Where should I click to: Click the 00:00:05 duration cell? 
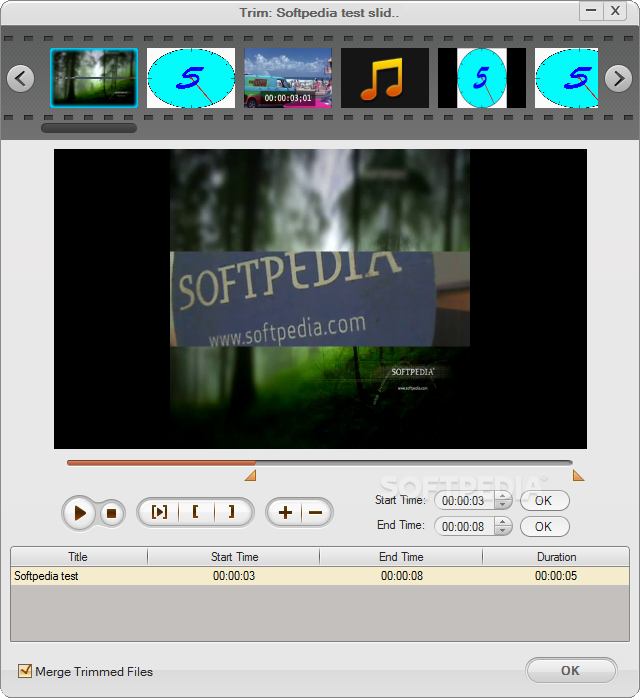556,576
